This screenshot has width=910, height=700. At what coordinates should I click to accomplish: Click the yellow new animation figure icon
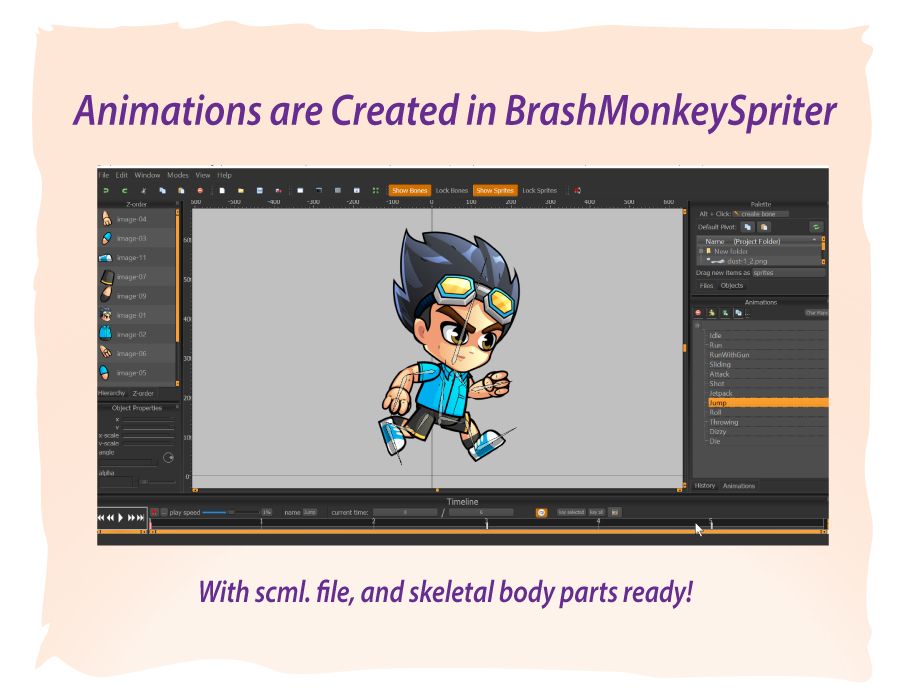712,313
